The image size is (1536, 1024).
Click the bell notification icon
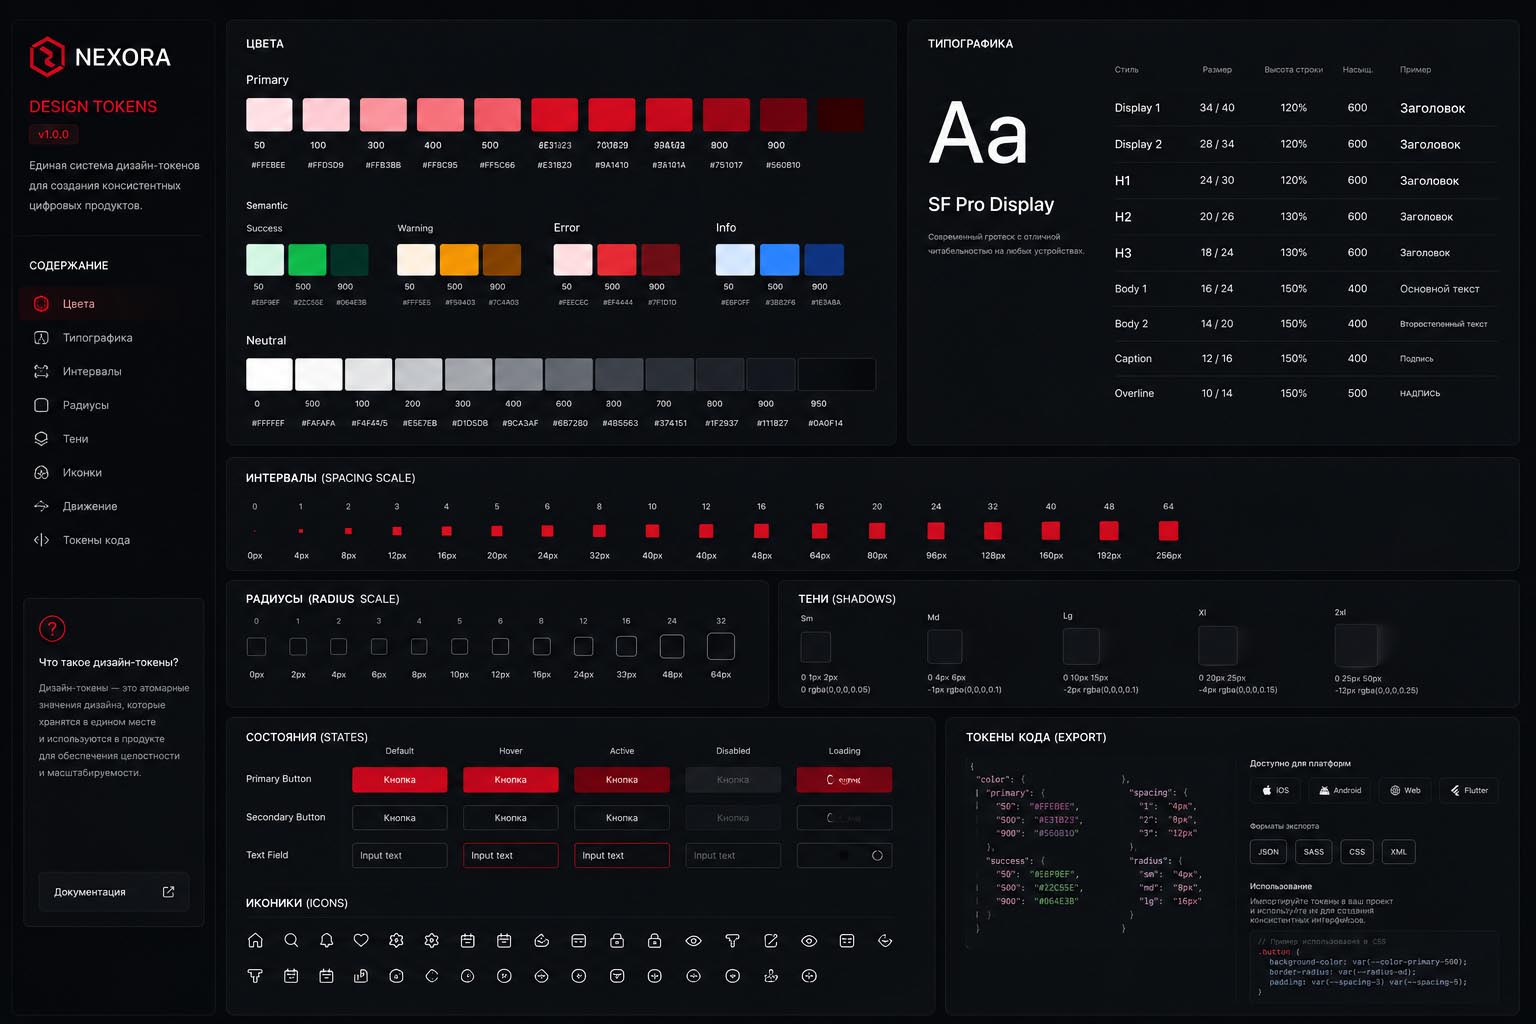pos(326,940)
